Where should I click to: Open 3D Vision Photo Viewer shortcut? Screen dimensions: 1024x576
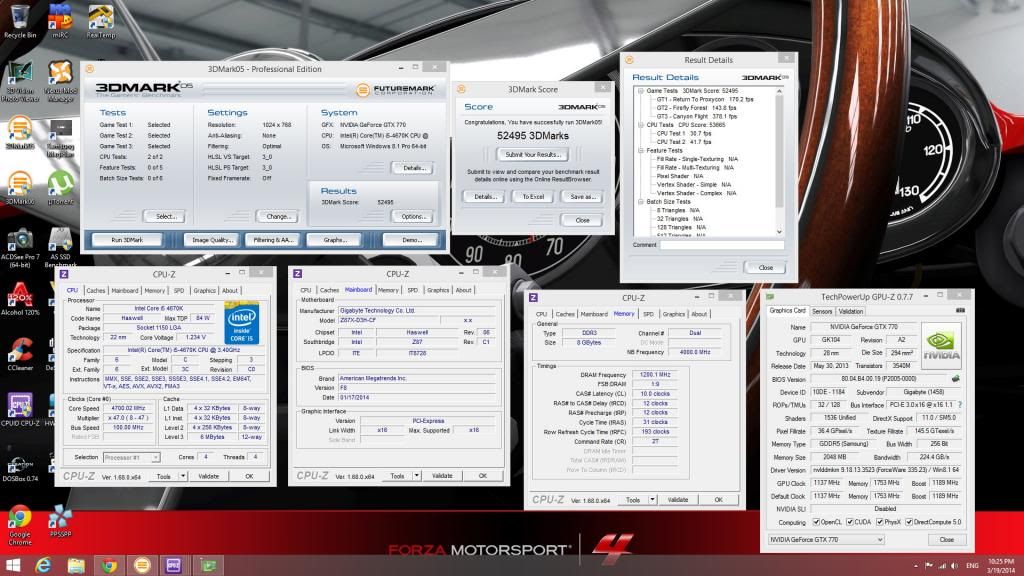pos(20,82)
